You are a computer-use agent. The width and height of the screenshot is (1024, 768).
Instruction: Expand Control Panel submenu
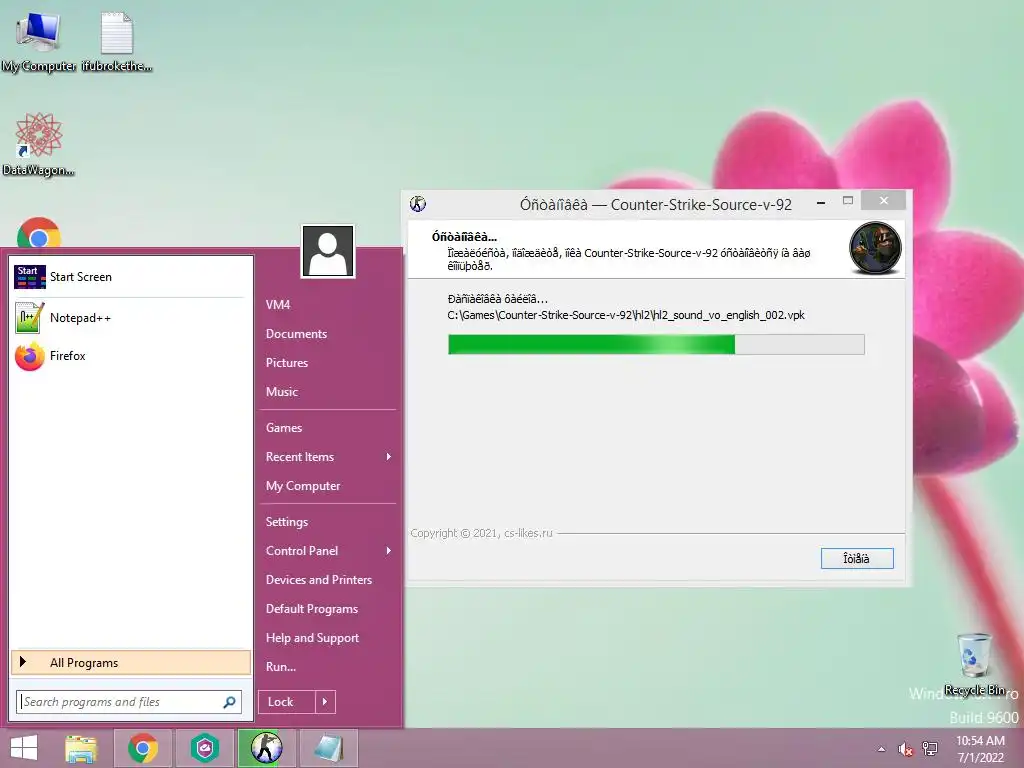click(328, 551)
